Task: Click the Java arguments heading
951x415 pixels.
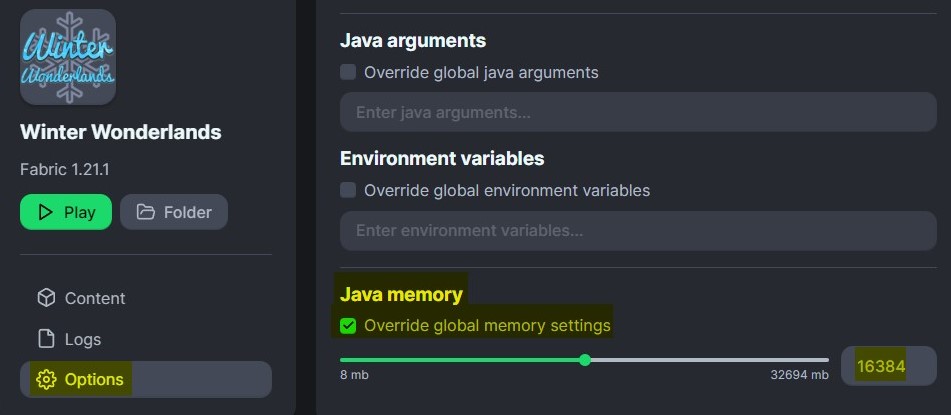Action: (x=412, y=41)
